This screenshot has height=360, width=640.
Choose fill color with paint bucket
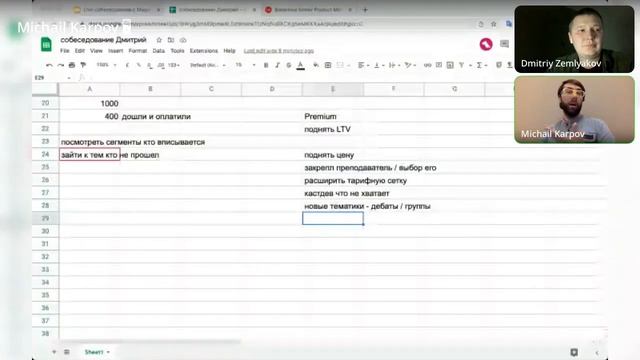(316, 65)
